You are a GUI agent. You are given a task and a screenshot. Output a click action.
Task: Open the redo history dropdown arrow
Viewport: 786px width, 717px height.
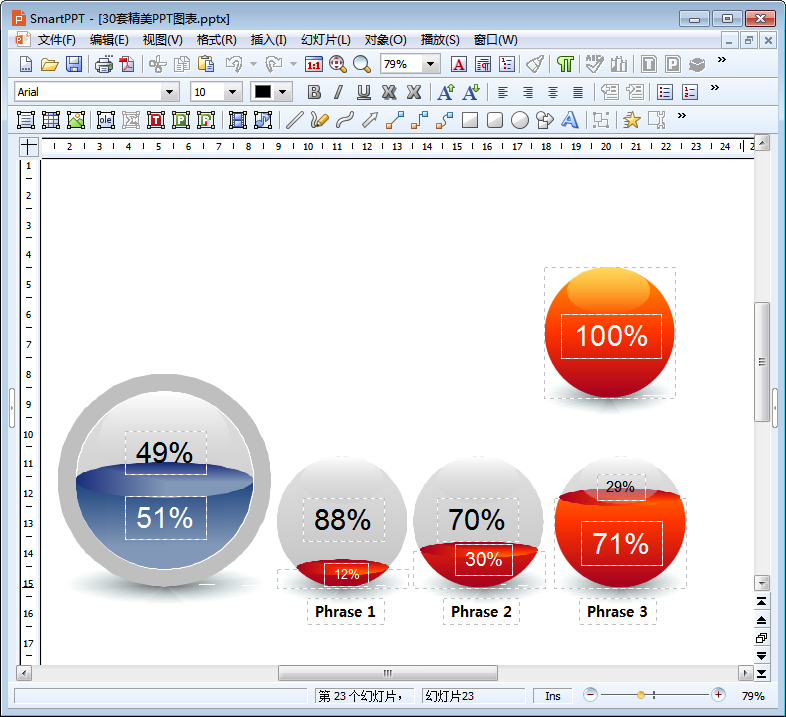[293, 64]
